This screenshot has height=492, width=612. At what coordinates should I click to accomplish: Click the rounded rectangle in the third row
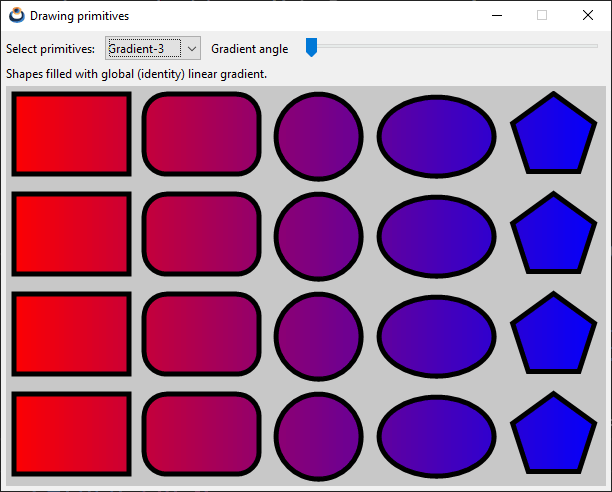(x=201, y=334)
